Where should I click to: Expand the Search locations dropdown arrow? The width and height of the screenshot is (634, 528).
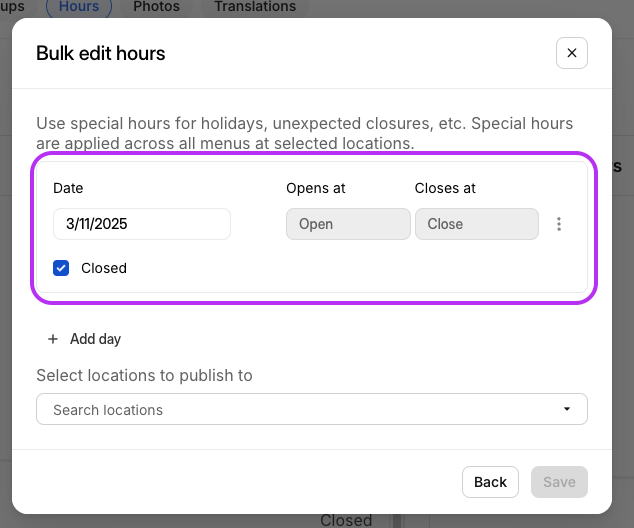coord(567,409)
